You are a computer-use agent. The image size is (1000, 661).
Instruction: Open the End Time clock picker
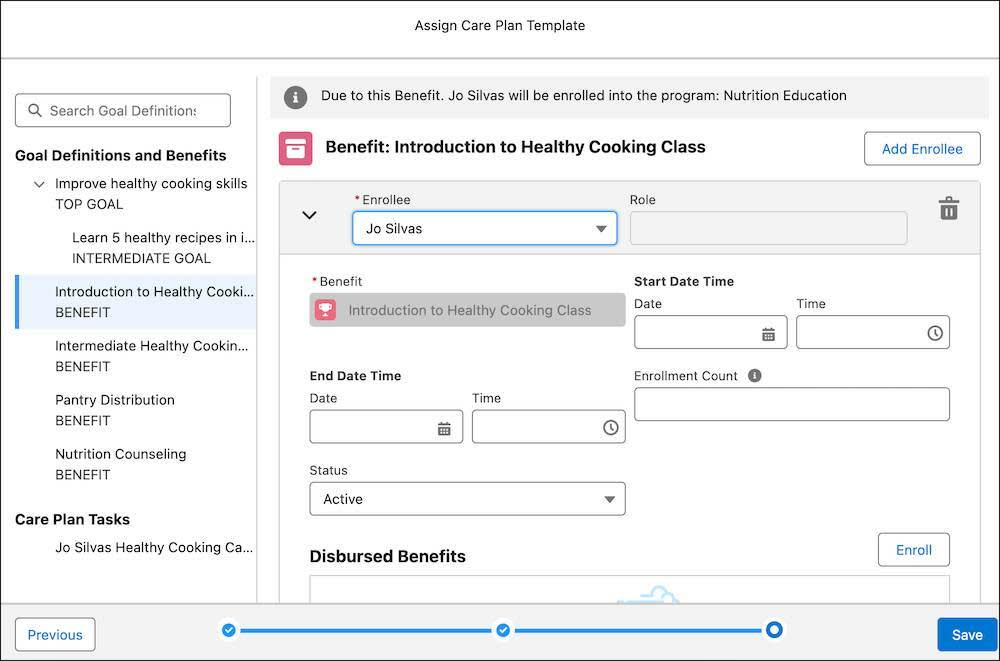pyautogui.click(x=610, y=426)
